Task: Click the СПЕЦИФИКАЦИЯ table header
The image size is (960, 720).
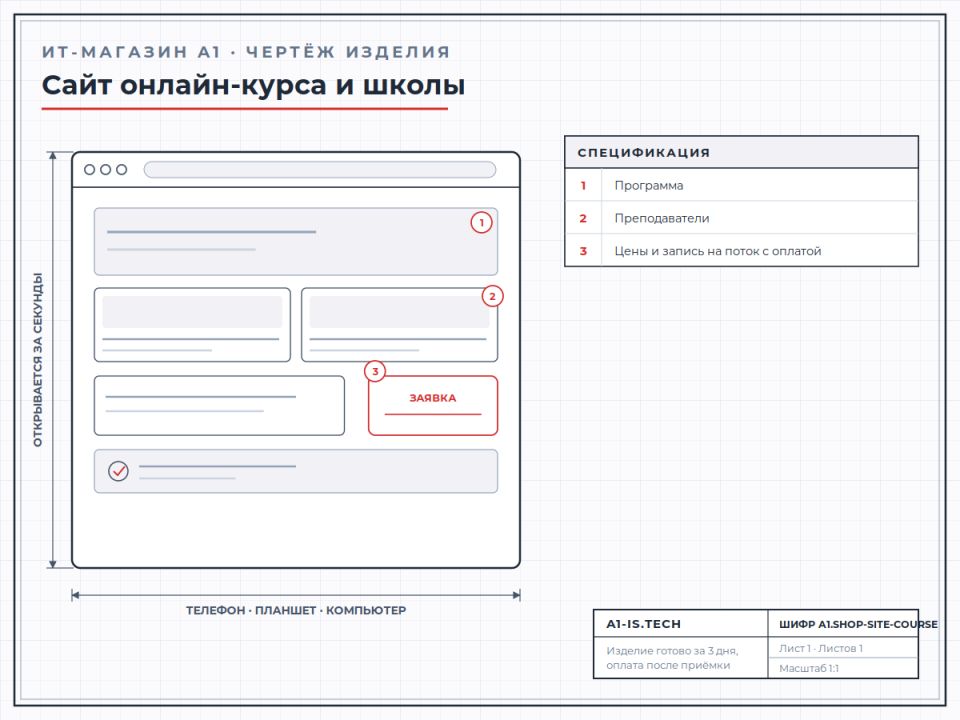Action: click(741, 152)
